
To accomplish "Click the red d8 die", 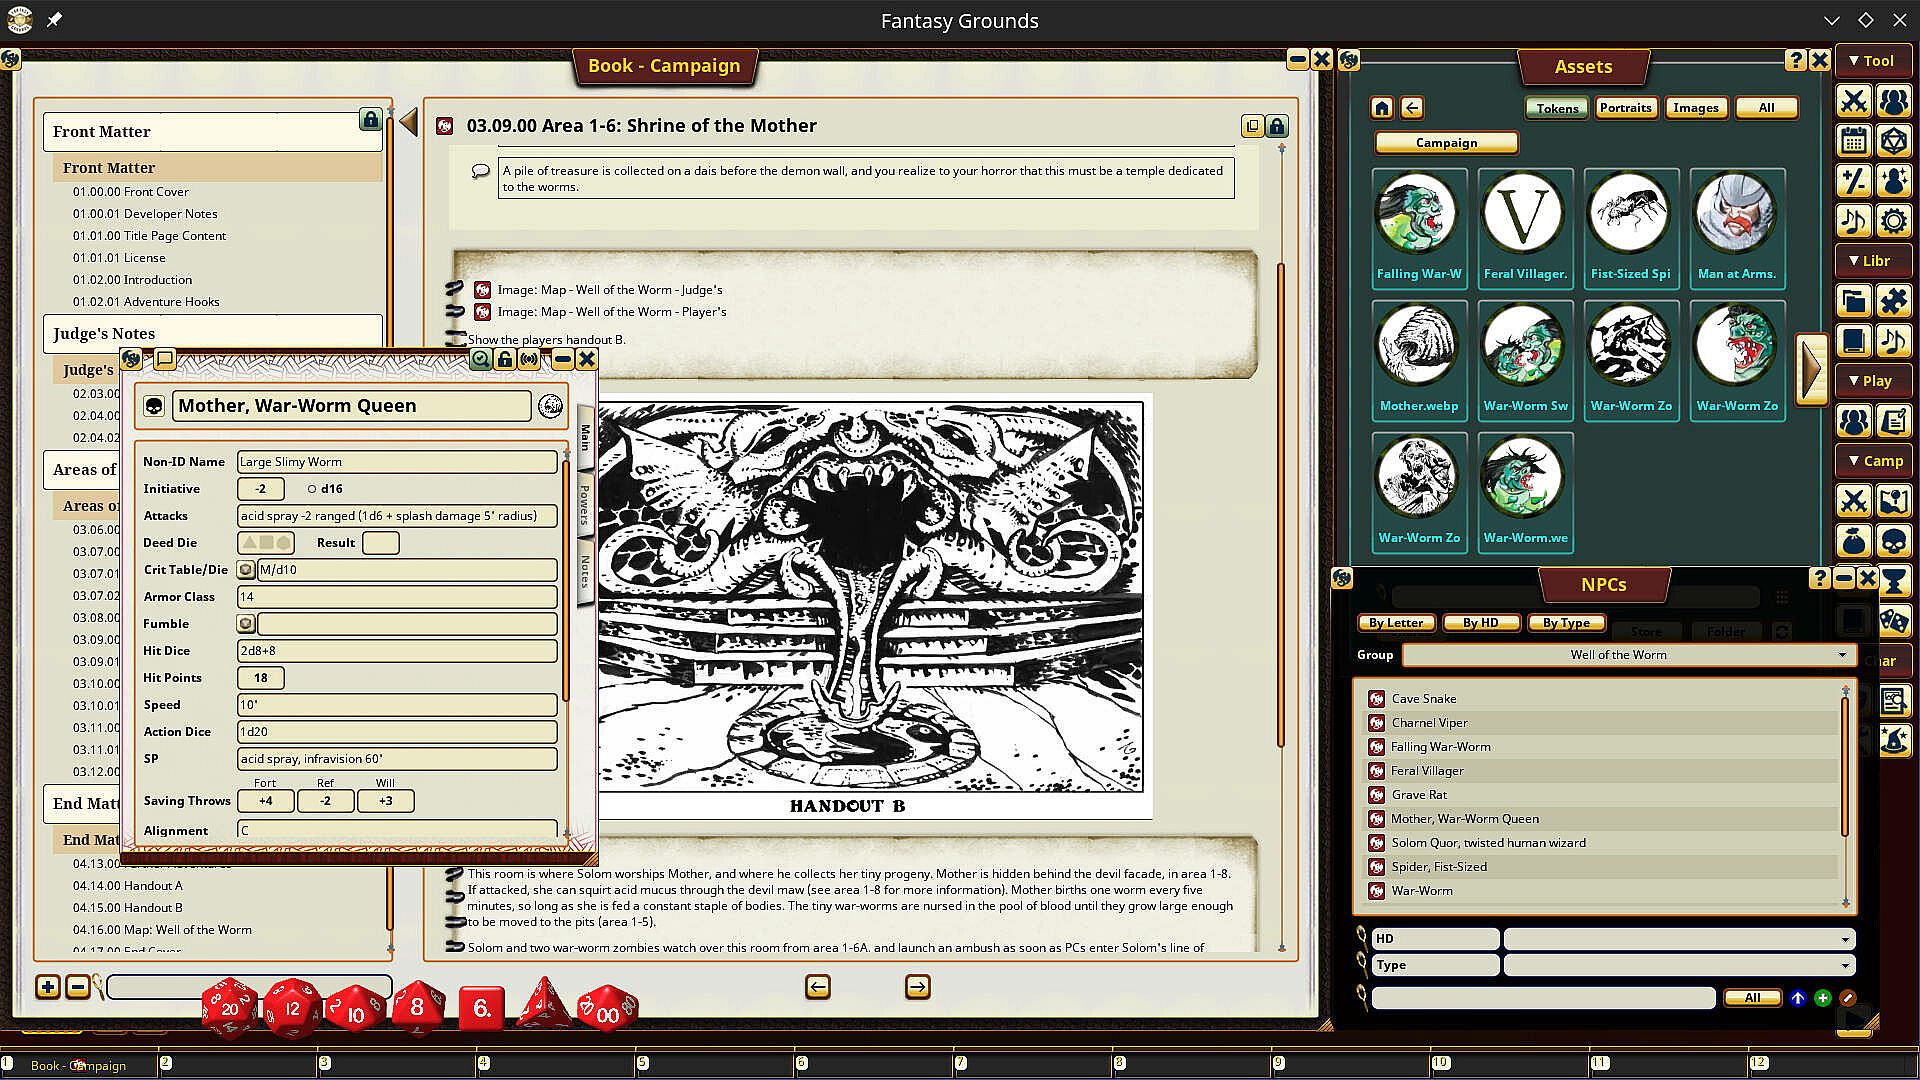I will tap(416, 1008).
